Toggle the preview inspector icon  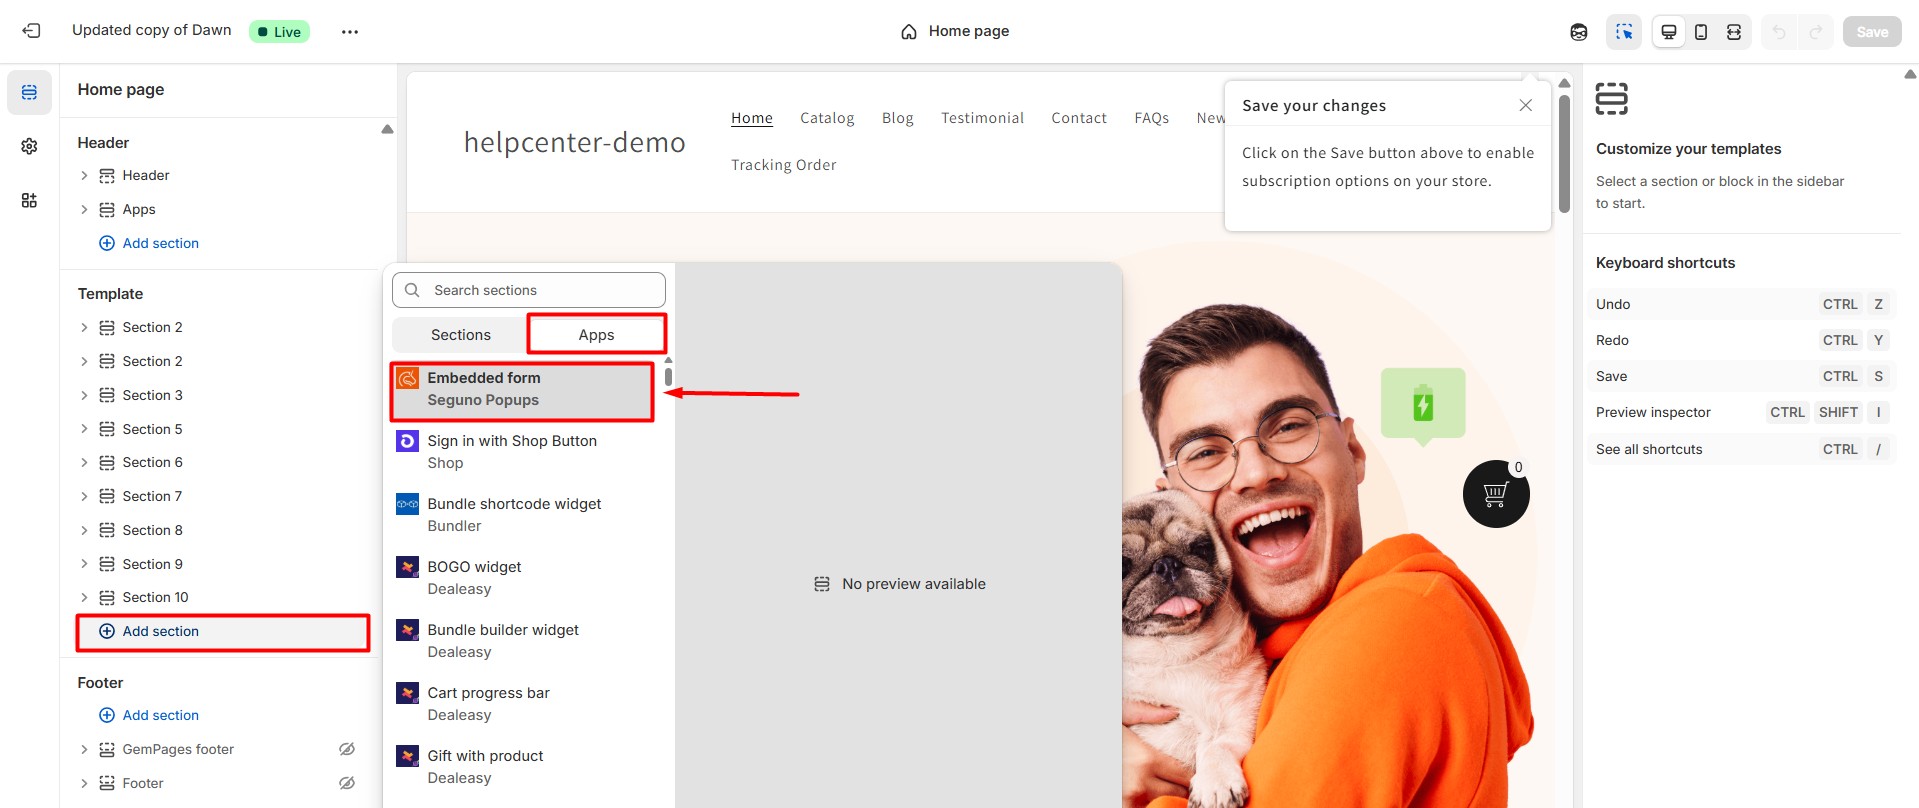(1623, 32)
